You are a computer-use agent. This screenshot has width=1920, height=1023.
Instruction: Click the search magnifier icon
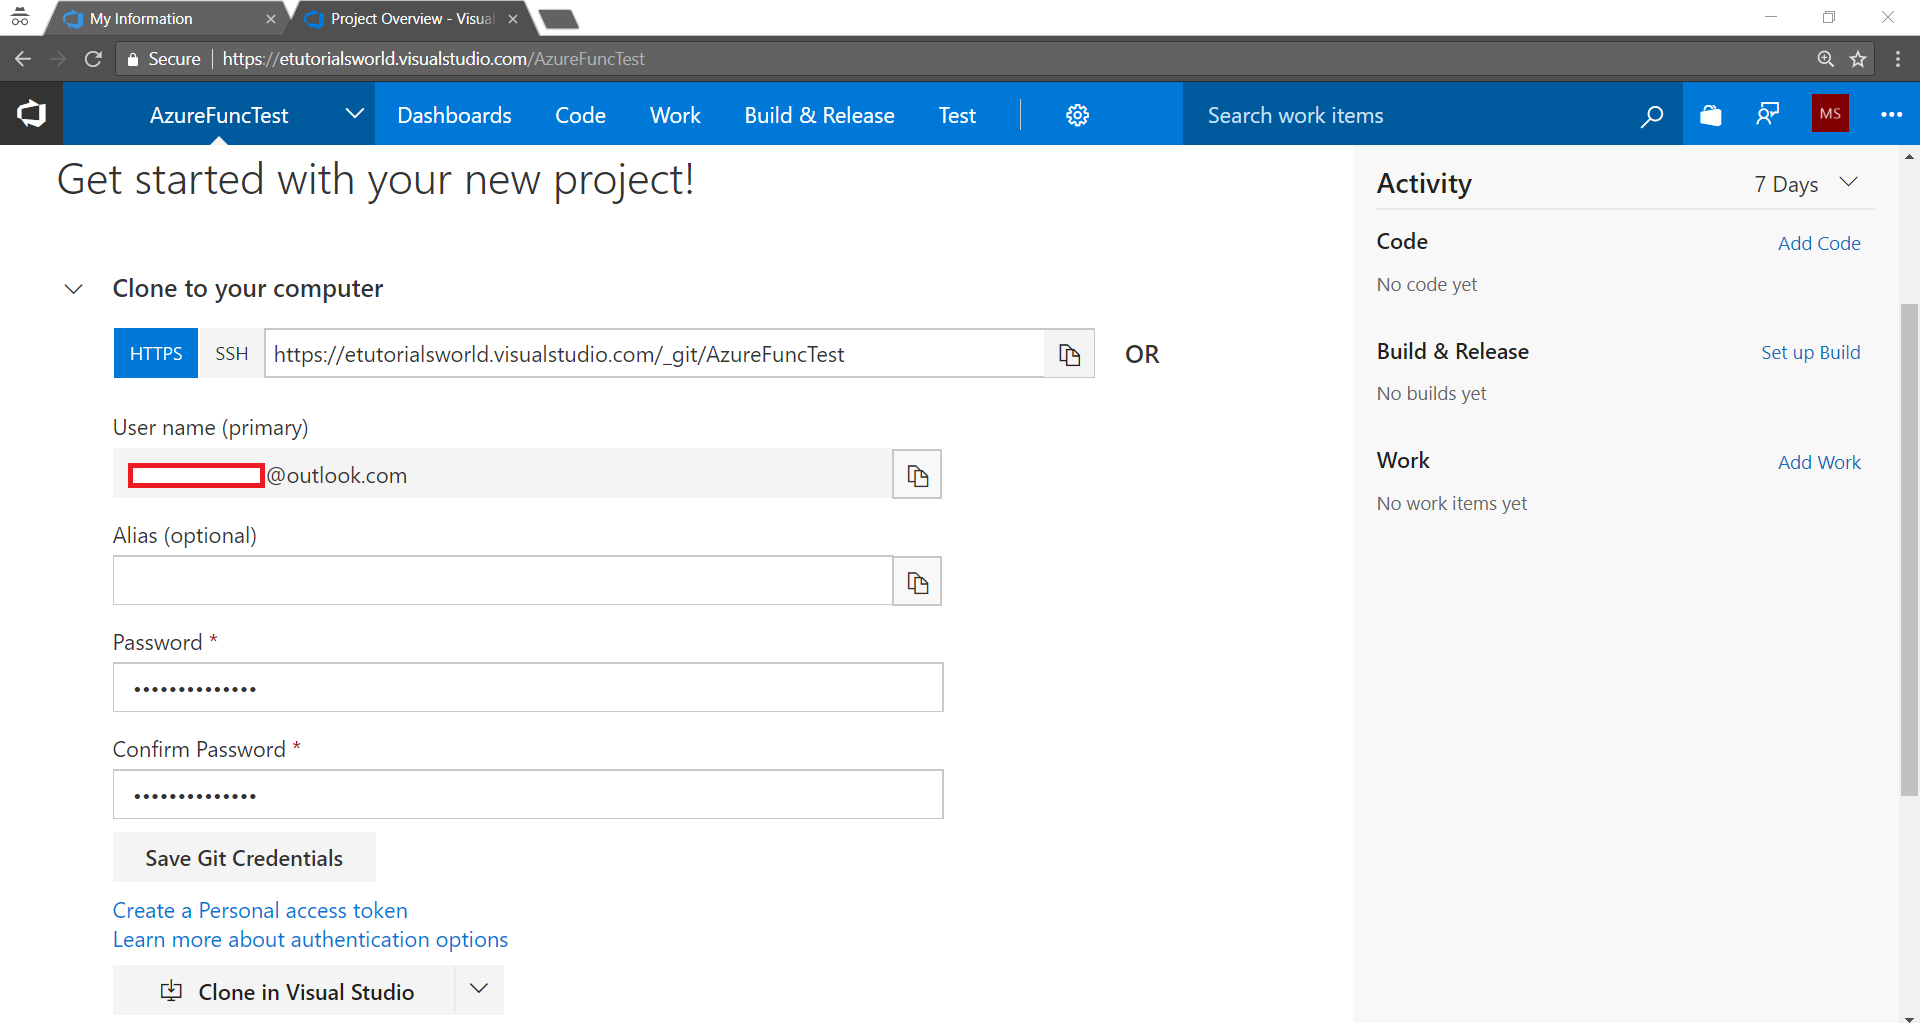[1652, 116]
